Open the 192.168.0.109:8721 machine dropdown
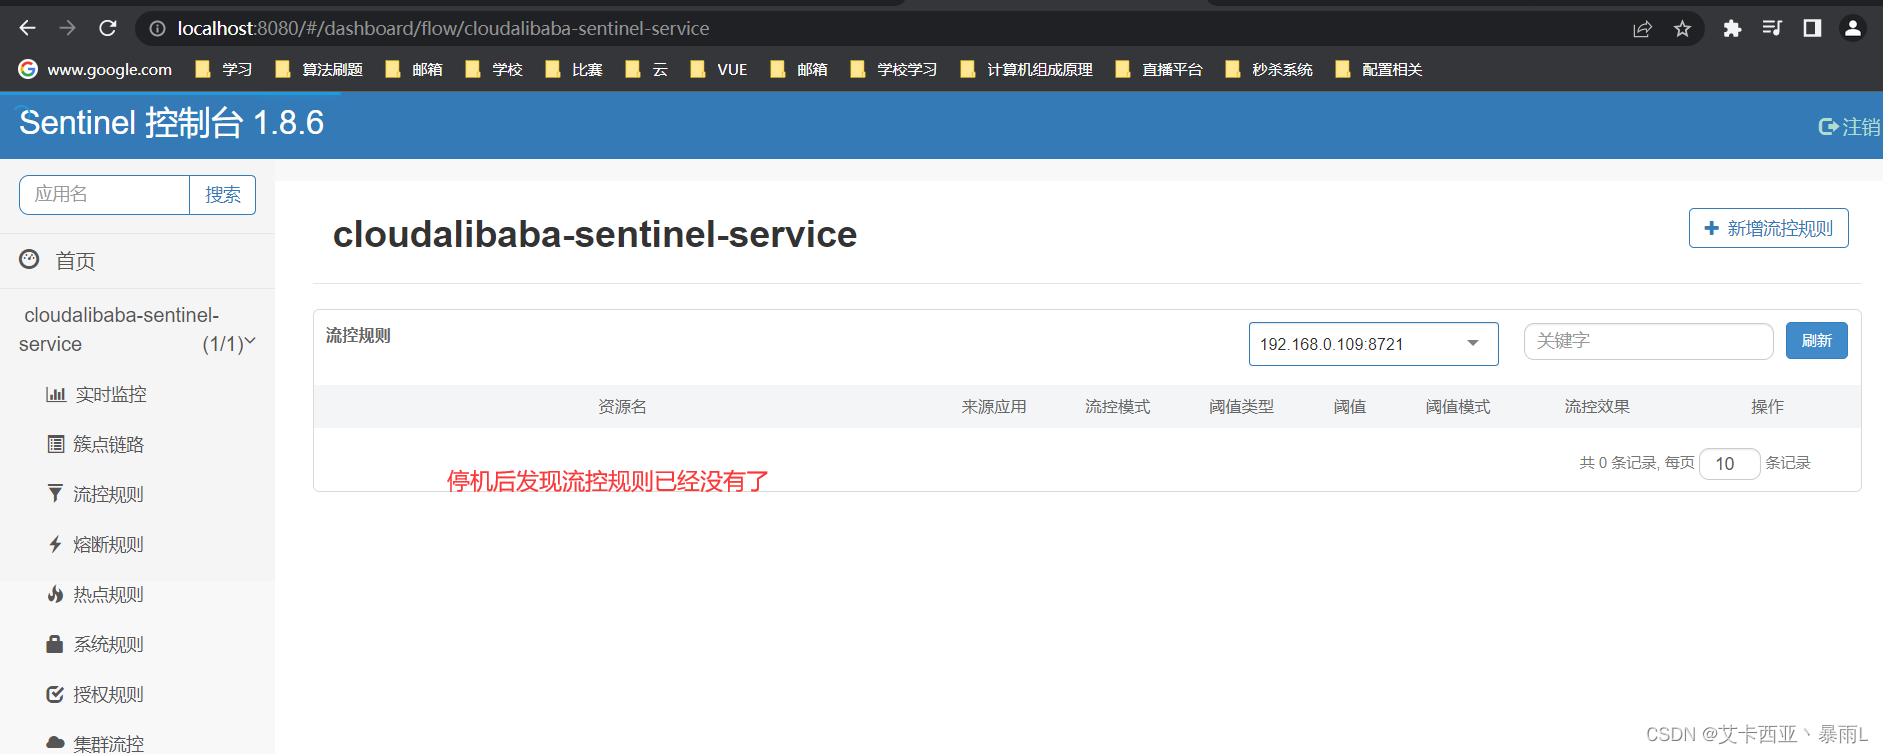Viewport: 1883px width, 754px height. [x=1373, y=344]
